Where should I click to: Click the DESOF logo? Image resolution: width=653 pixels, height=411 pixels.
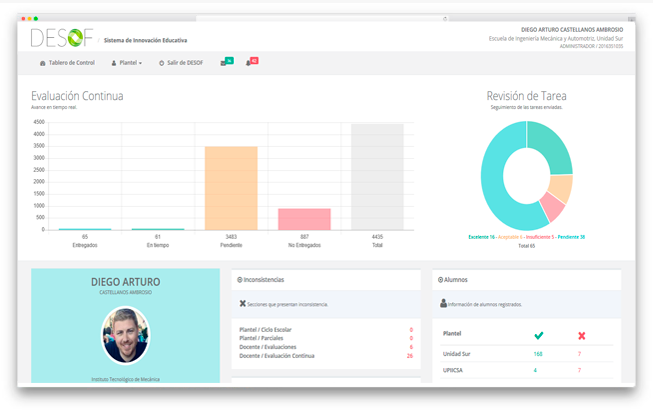(62, 38)
